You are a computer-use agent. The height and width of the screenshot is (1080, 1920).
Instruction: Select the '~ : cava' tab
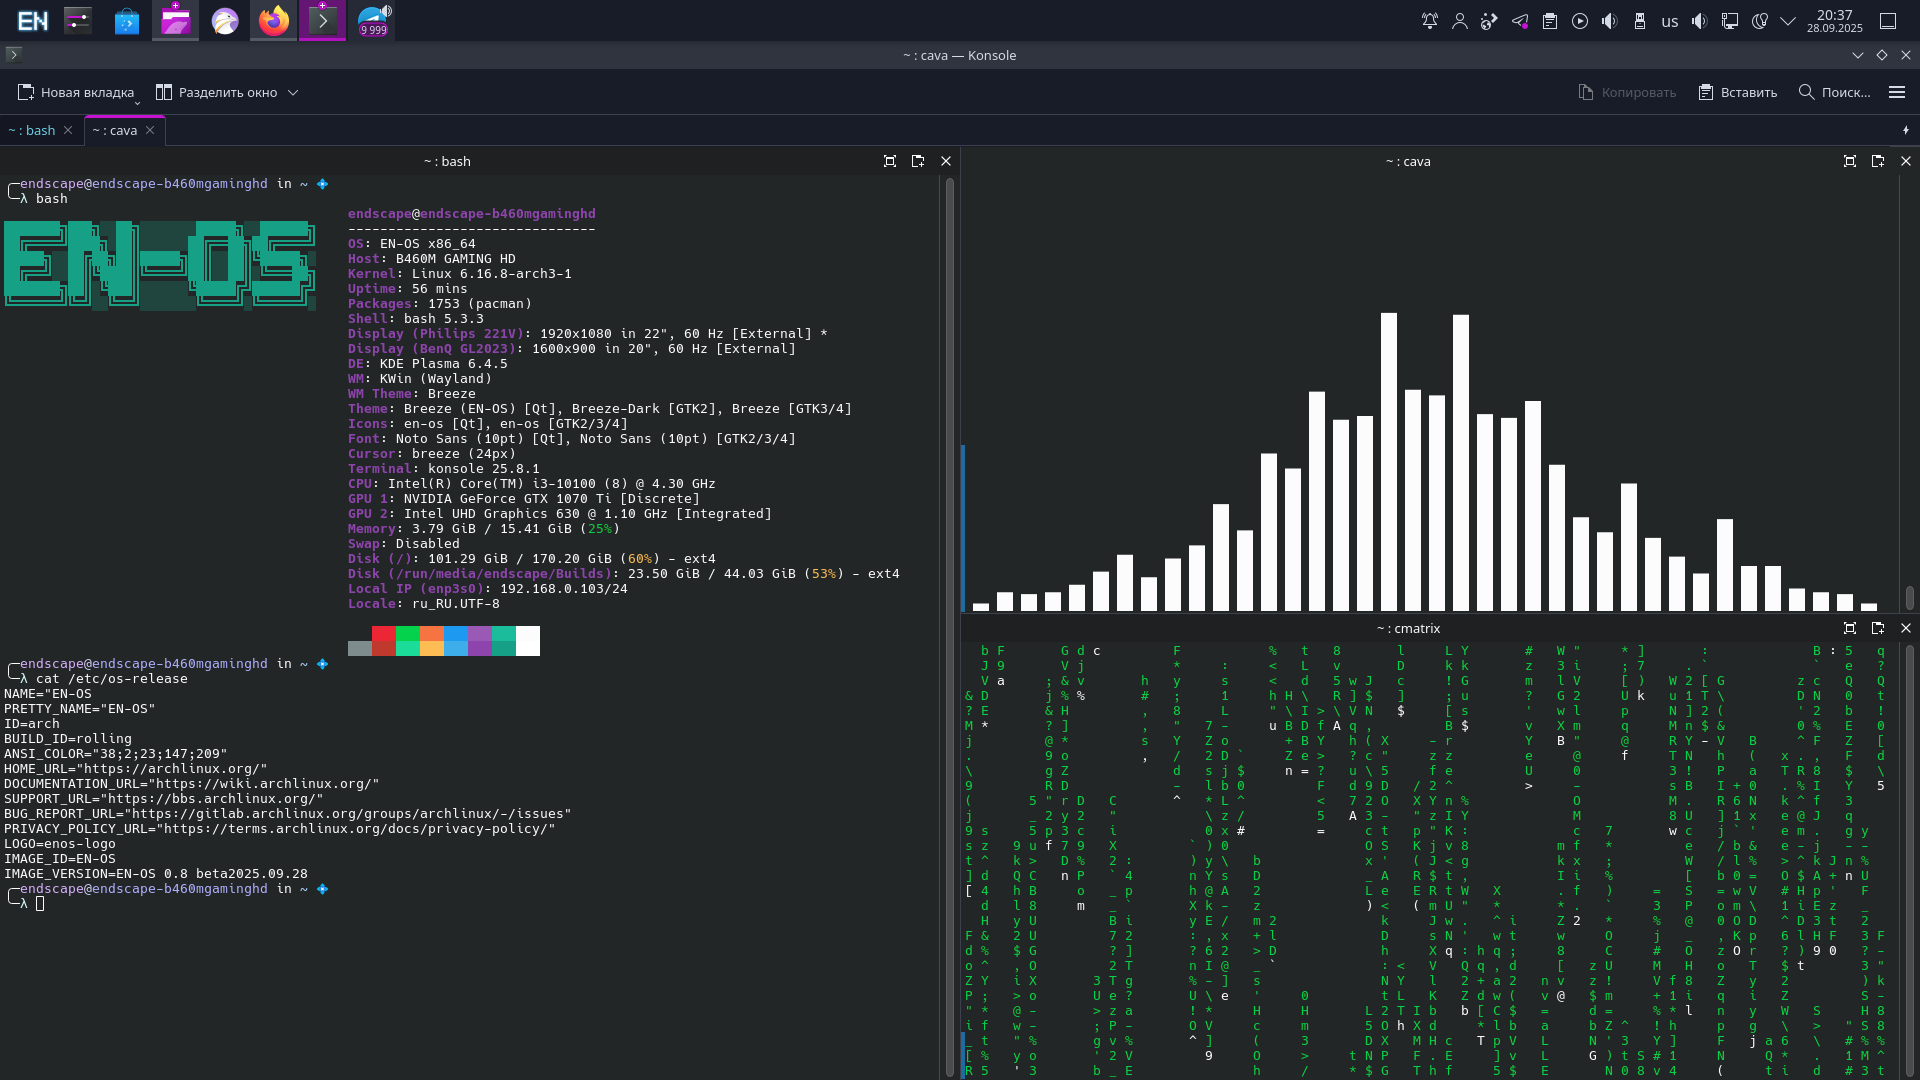coord(117,130)
